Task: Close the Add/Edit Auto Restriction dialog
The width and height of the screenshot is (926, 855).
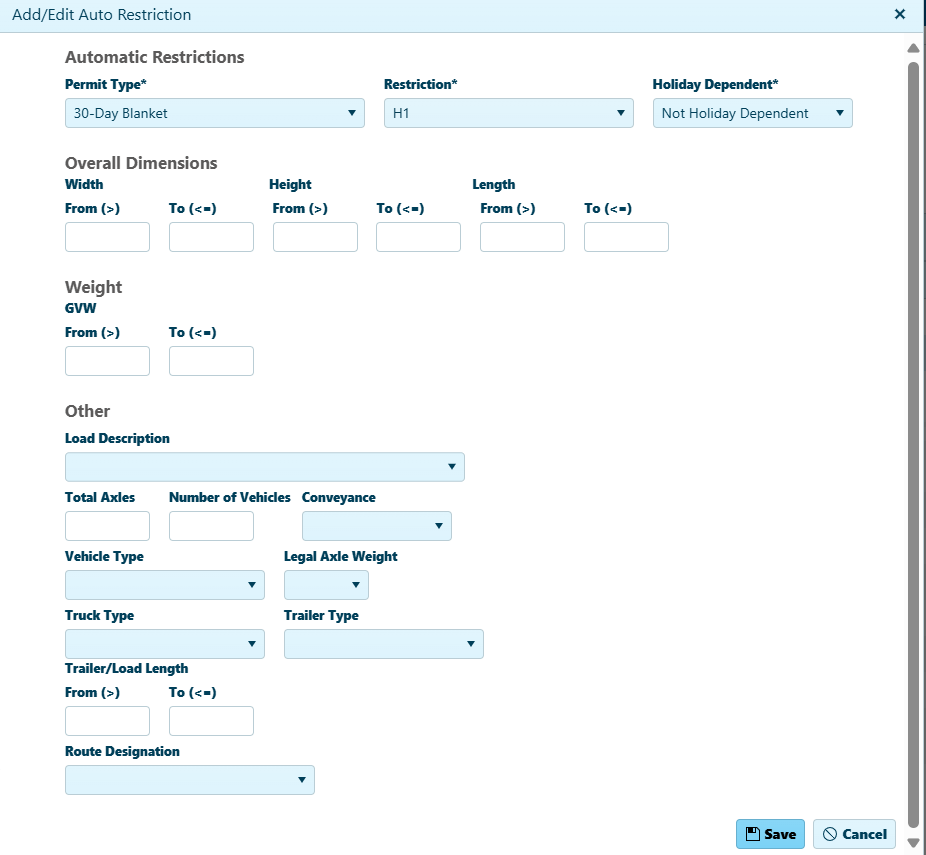Action: [x=899, y=15]
